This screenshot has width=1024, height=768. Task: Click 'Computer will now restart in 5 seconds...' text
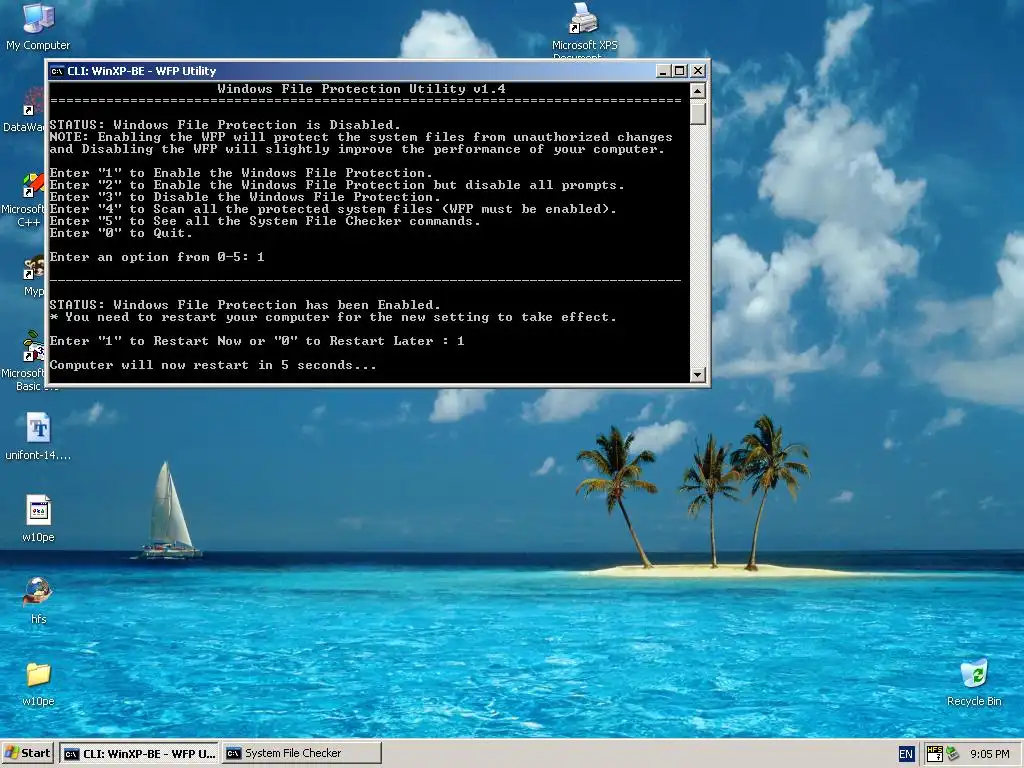click(213, 365)
